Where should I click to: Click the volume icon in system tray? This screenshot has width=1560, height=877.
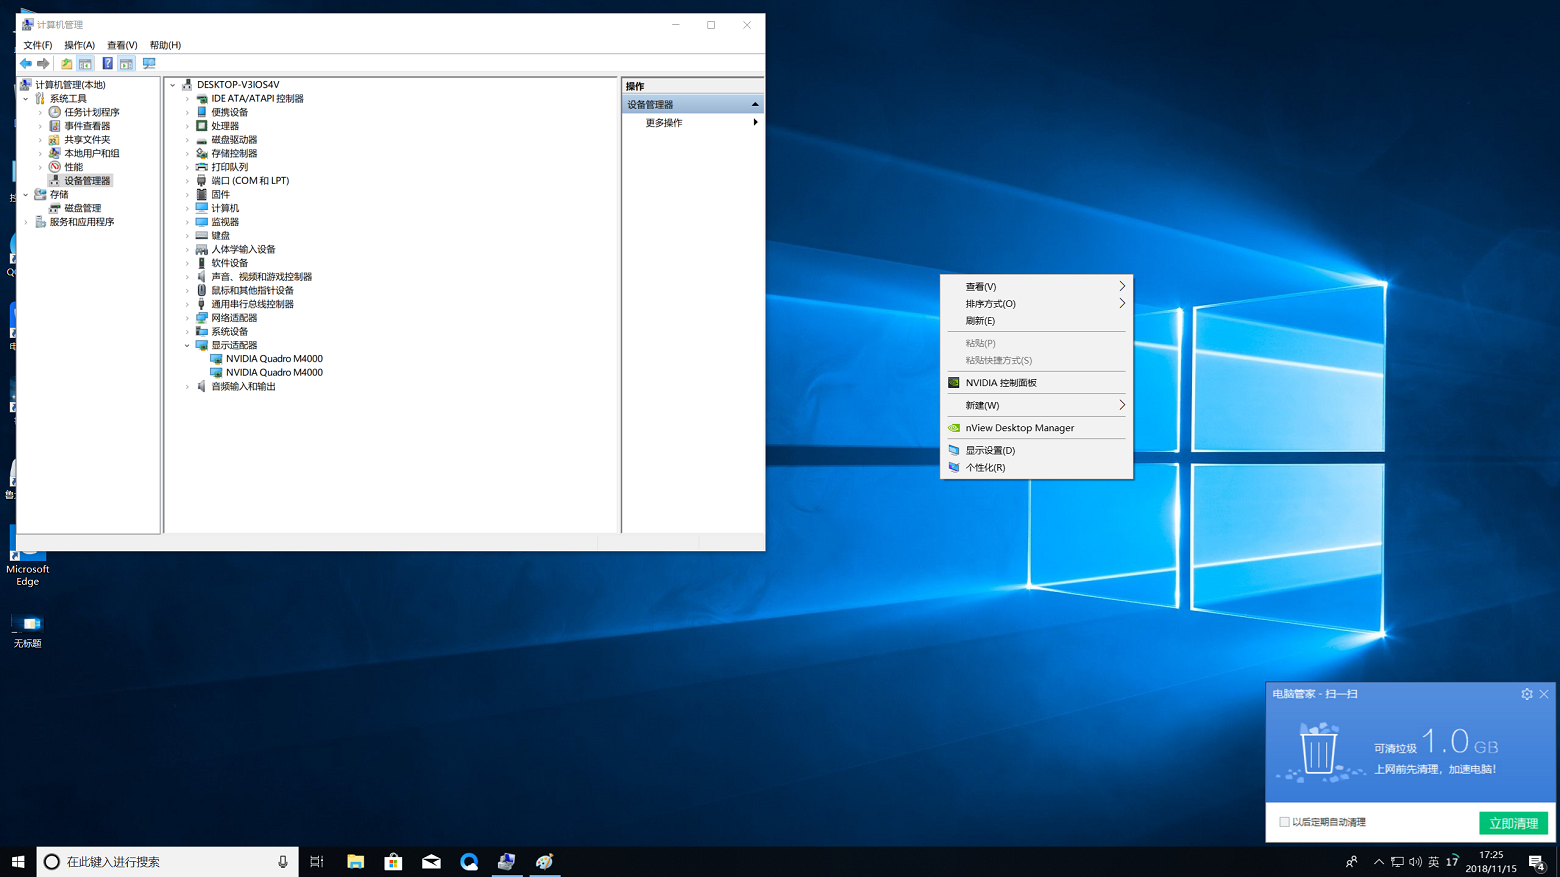pos(1415,861)
